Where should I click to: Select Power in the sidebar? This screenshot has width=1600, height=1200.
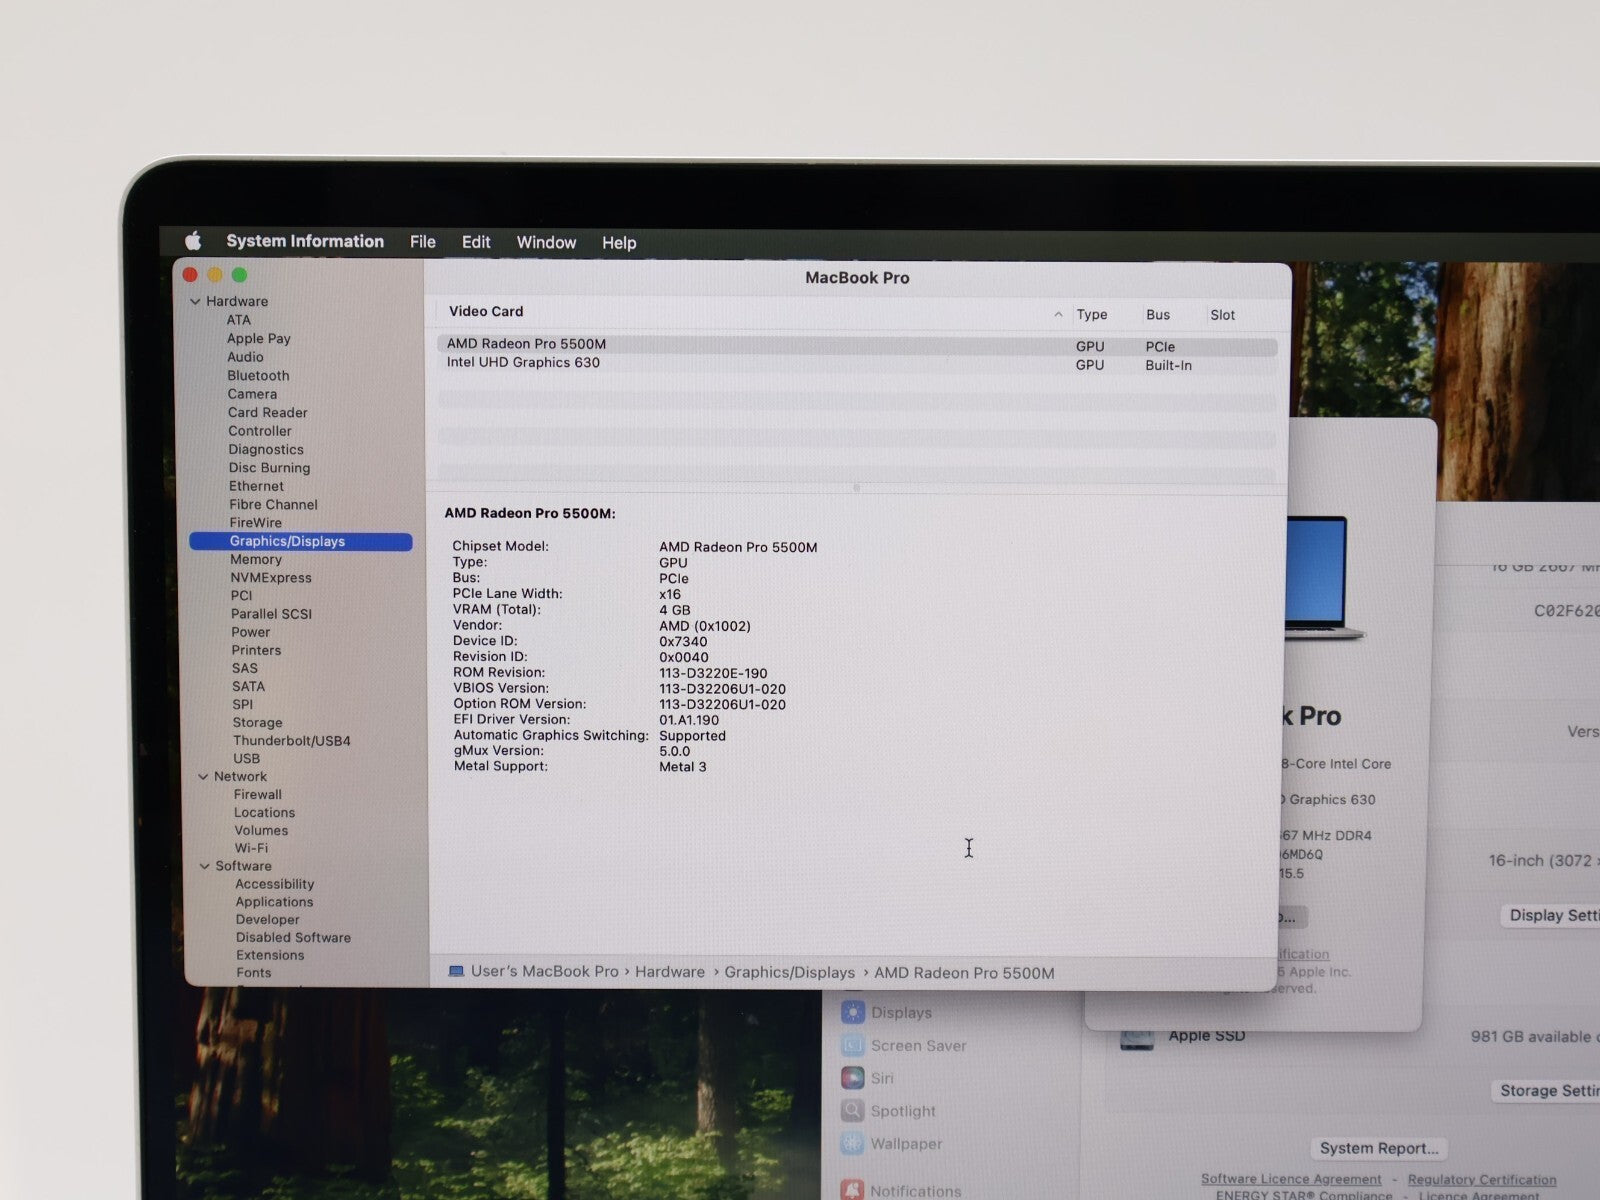click(251, 632)
